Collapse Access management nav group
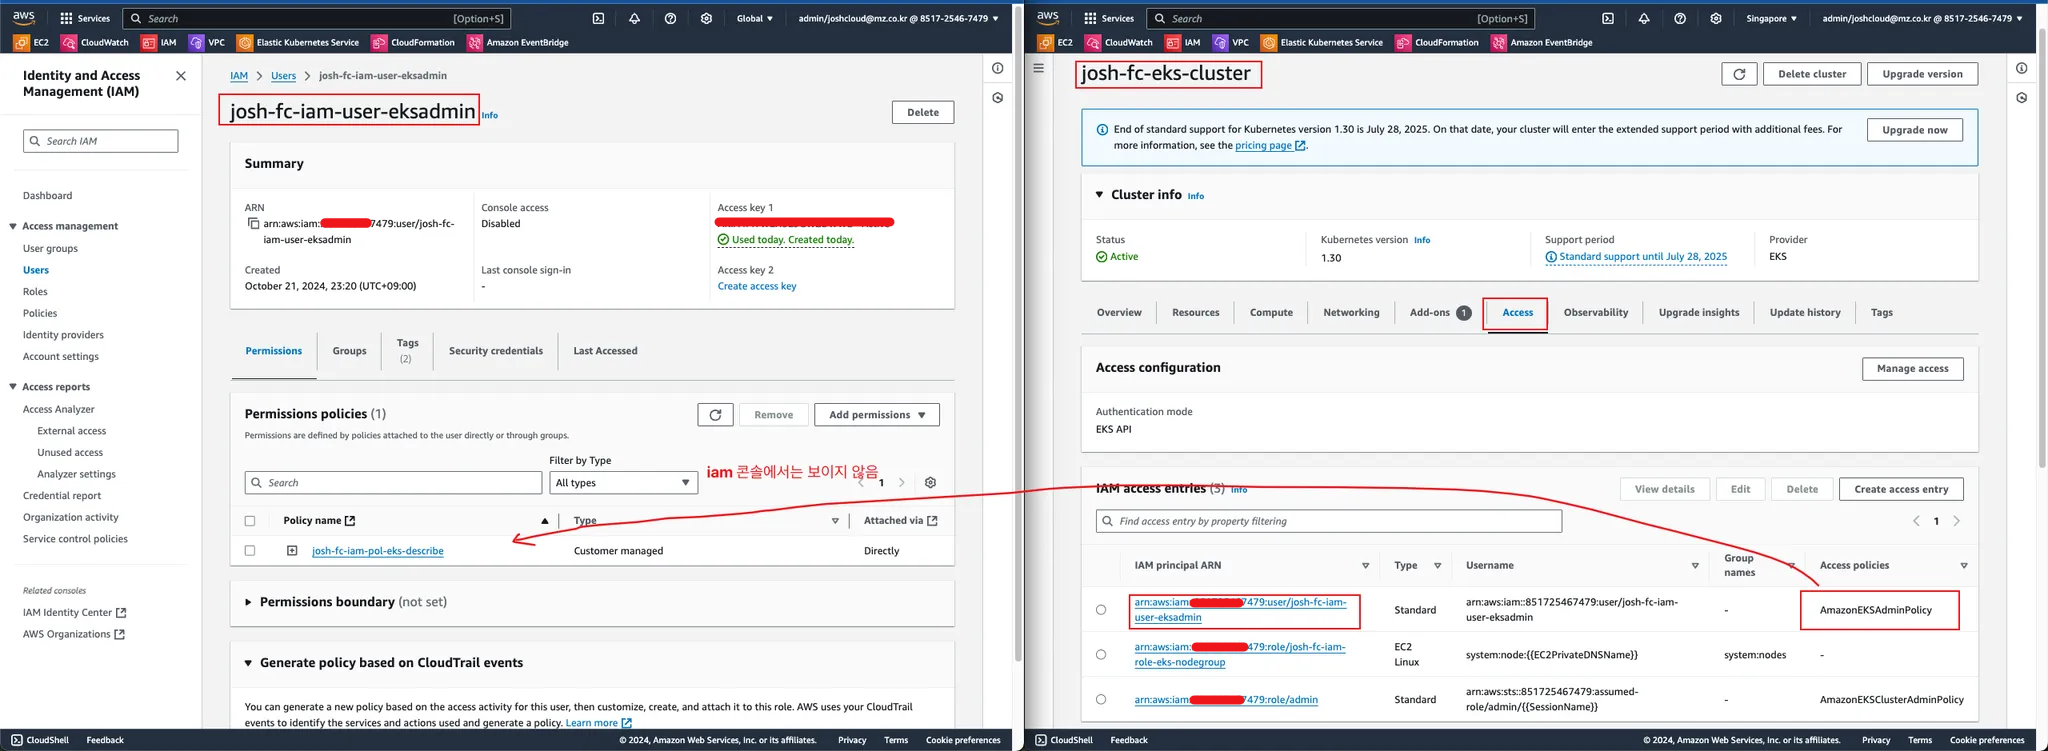Image resolution: width=2048 pixels, height=751 pixels. pyautogui.click(x=13, y=226)
